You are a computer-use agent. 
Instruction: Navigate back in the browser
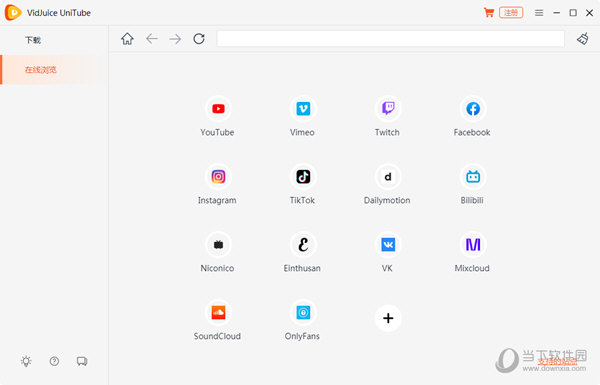tap(152, 39)
